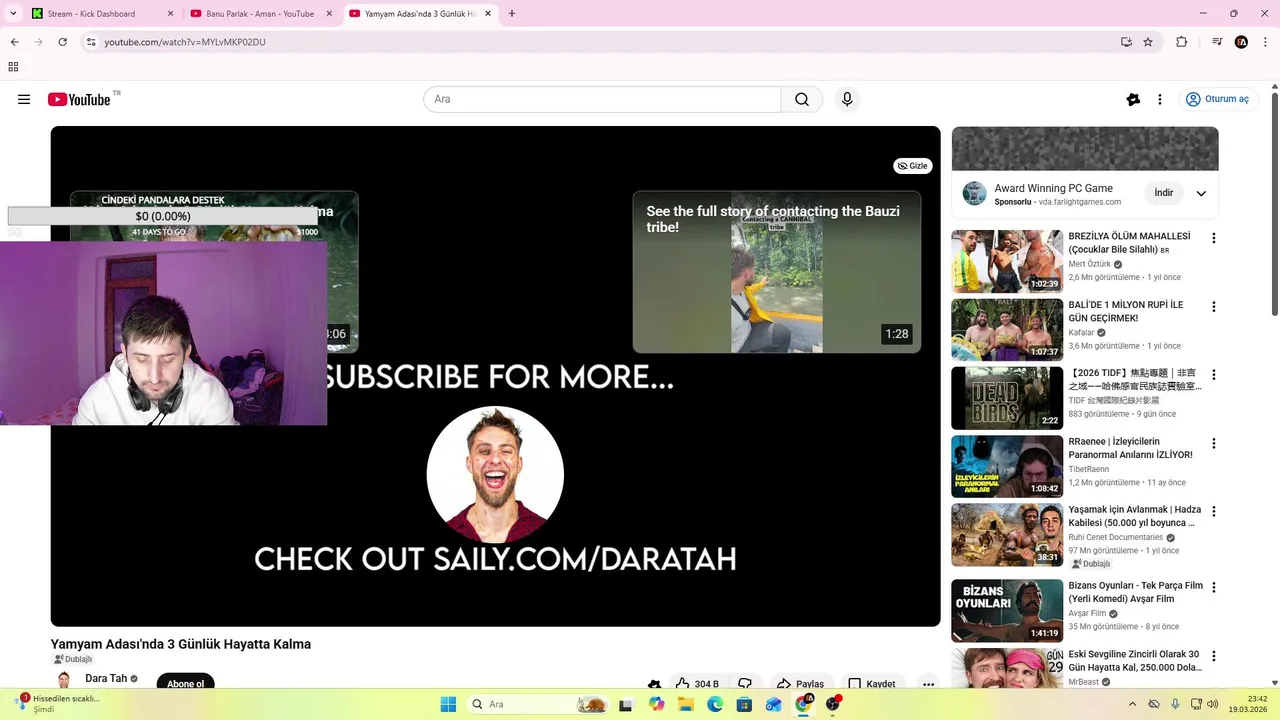This screenshot has width=1280, height=720.
Task: Open options for Eski Sevgiline Zincirli video
Action: pos(1214,656)
